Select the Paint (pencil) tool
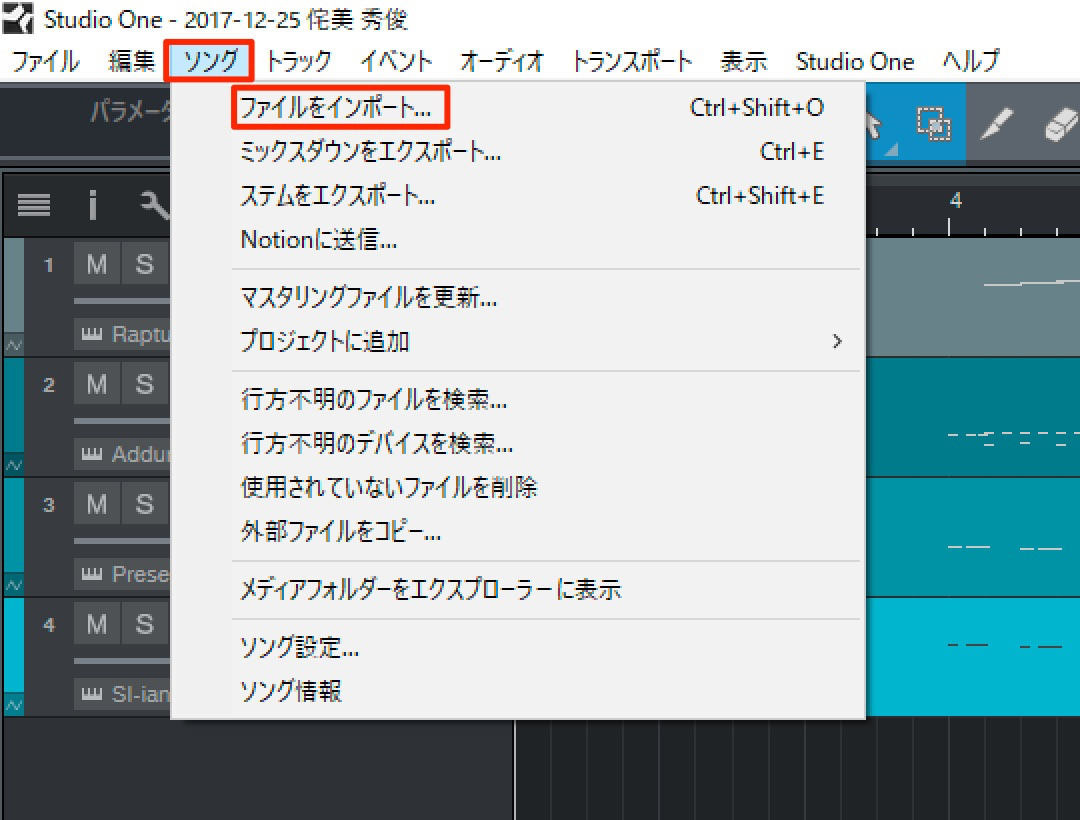 [x=996, y=124]
